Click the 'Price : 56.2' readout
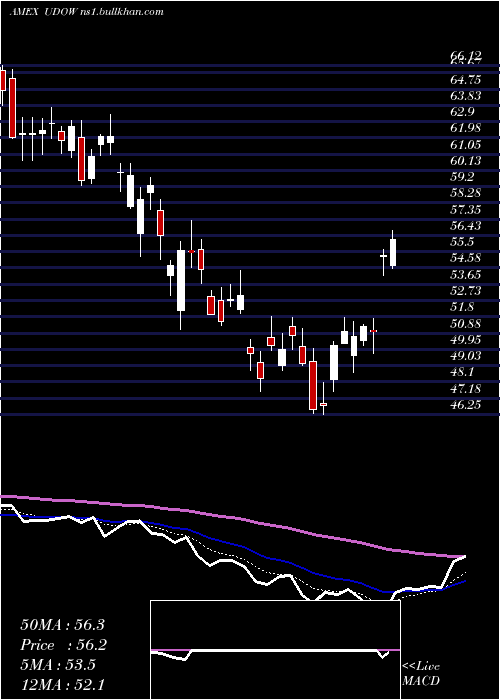The width and height of the screenshot is (500, 700). click(x=64, y=645)
